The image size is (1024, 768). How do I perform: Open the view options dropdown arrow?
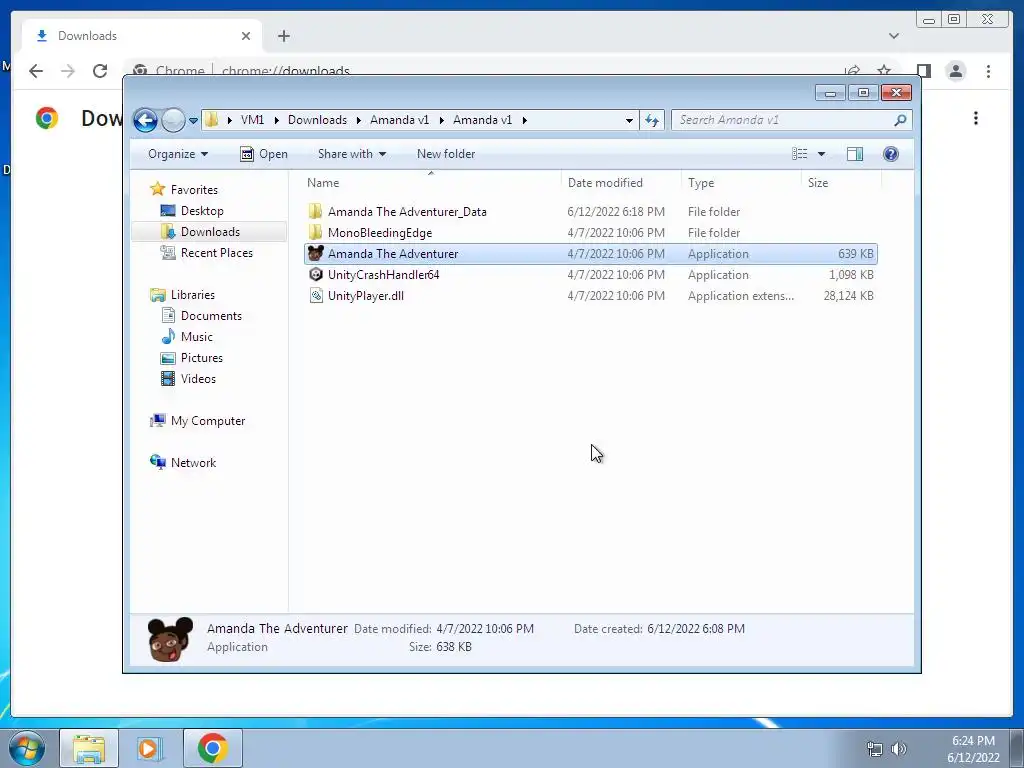[x=822, y=154]
